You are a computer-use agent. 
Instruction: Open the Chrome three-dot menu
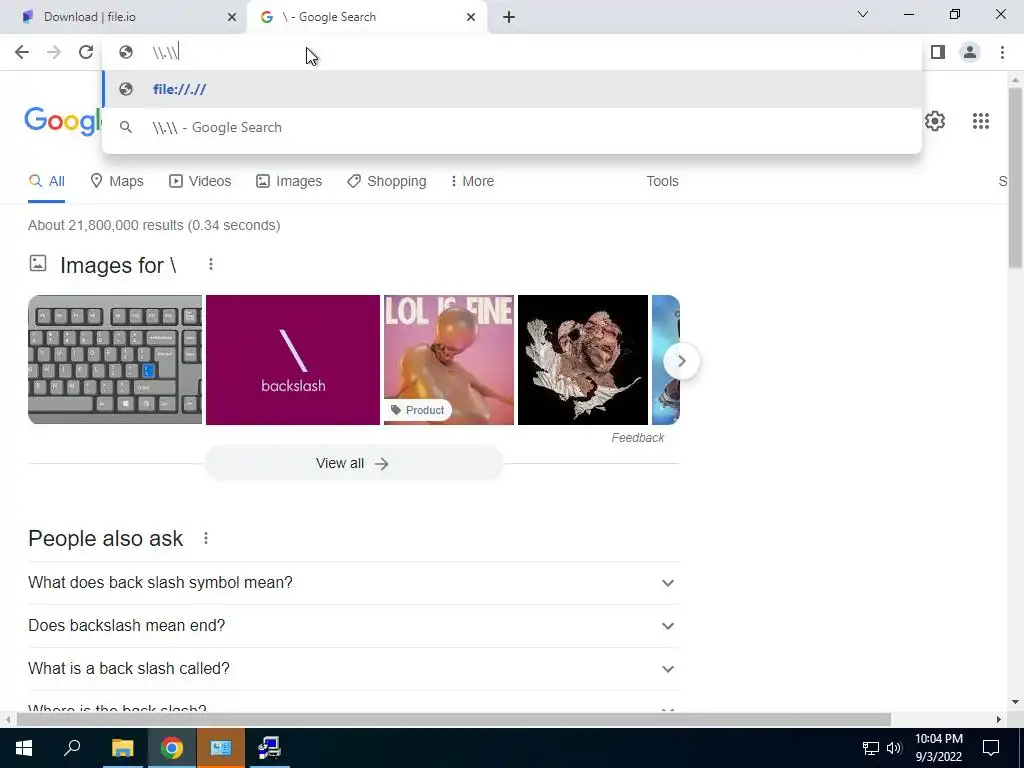click(x=1002, y=52)
